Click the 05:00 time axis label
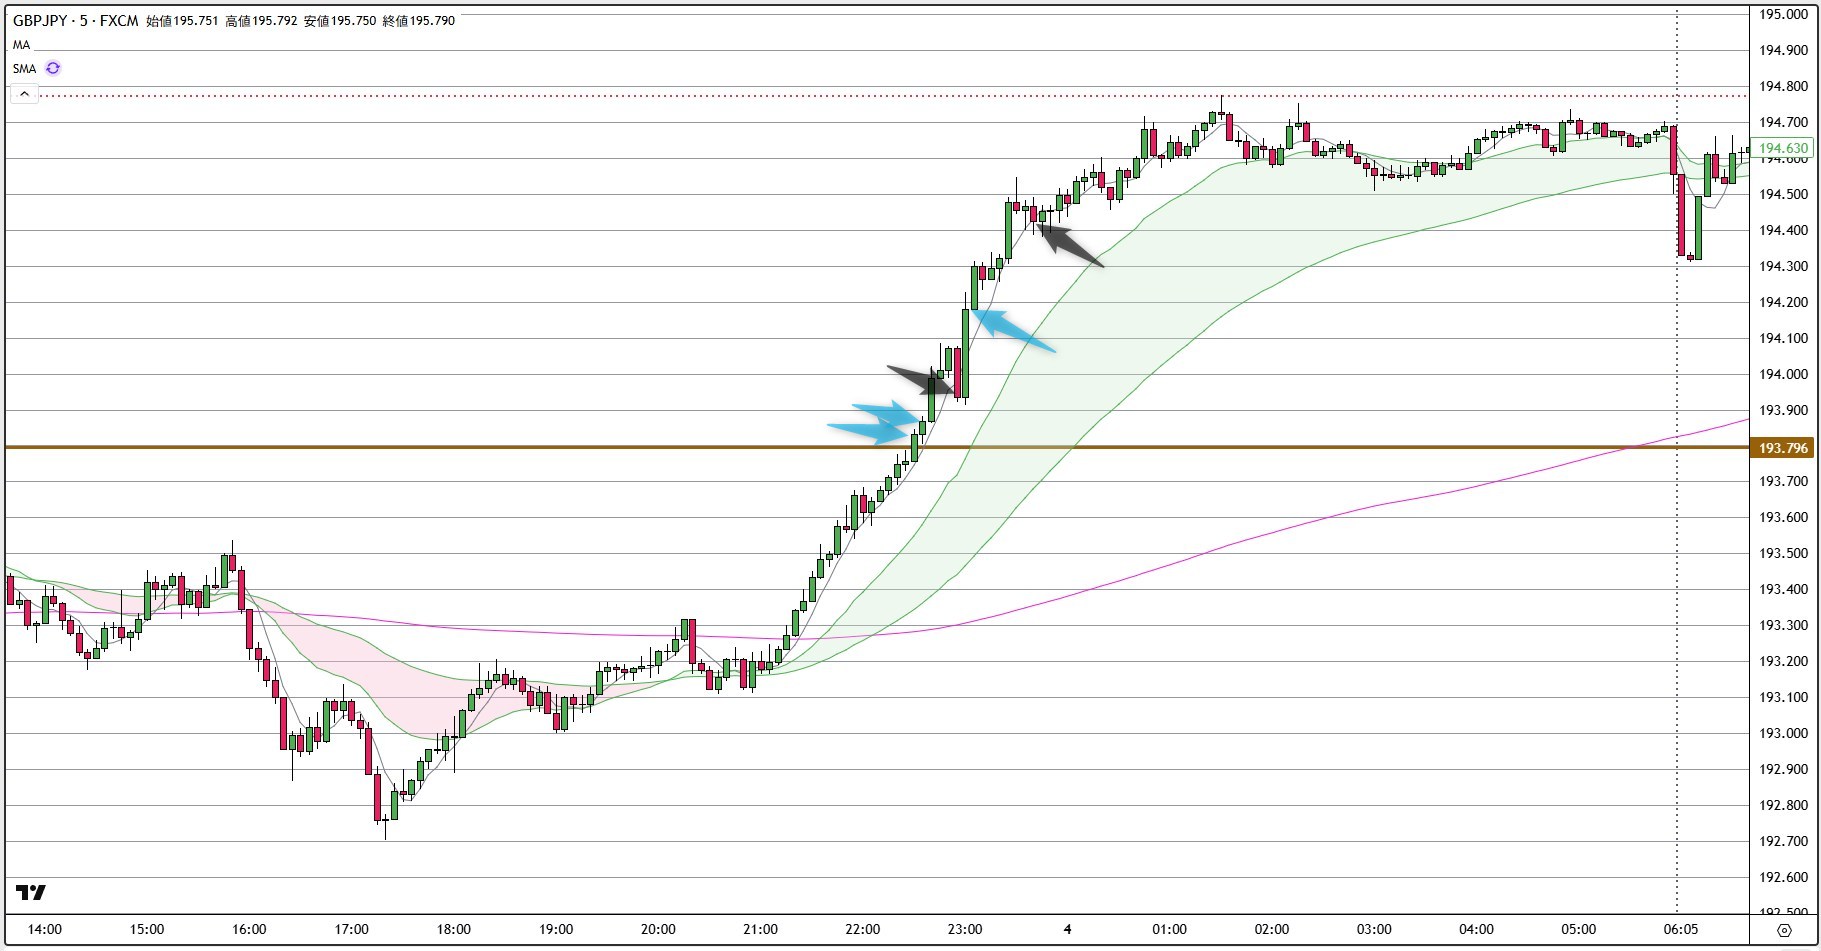Viewport: 1821px width, 951px height. (x=1579, y=929)
